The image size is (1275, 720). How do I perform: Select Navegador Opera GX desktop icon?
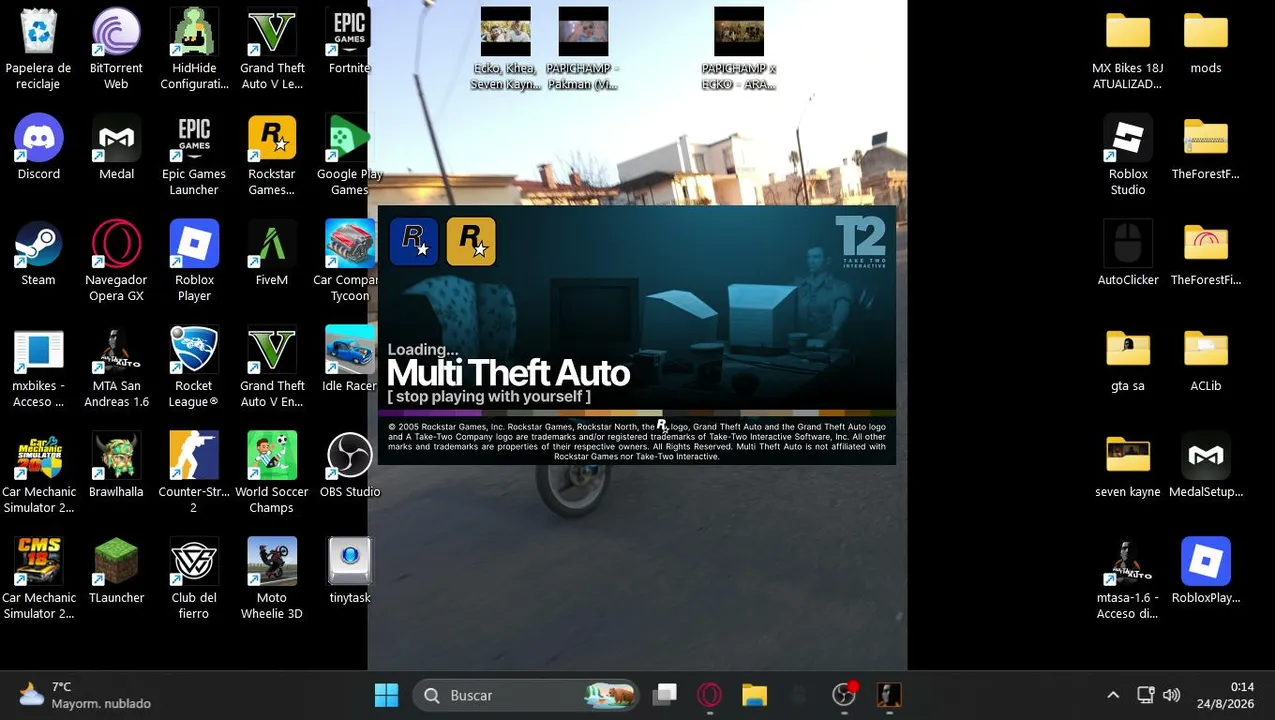116,261
